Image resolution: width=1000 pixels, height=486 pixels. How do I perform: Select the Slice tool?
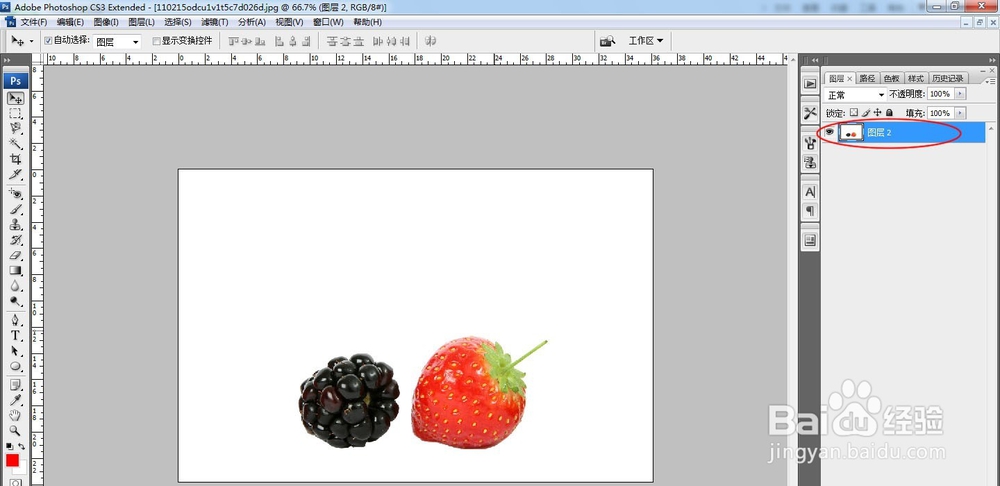pos(15,174)
